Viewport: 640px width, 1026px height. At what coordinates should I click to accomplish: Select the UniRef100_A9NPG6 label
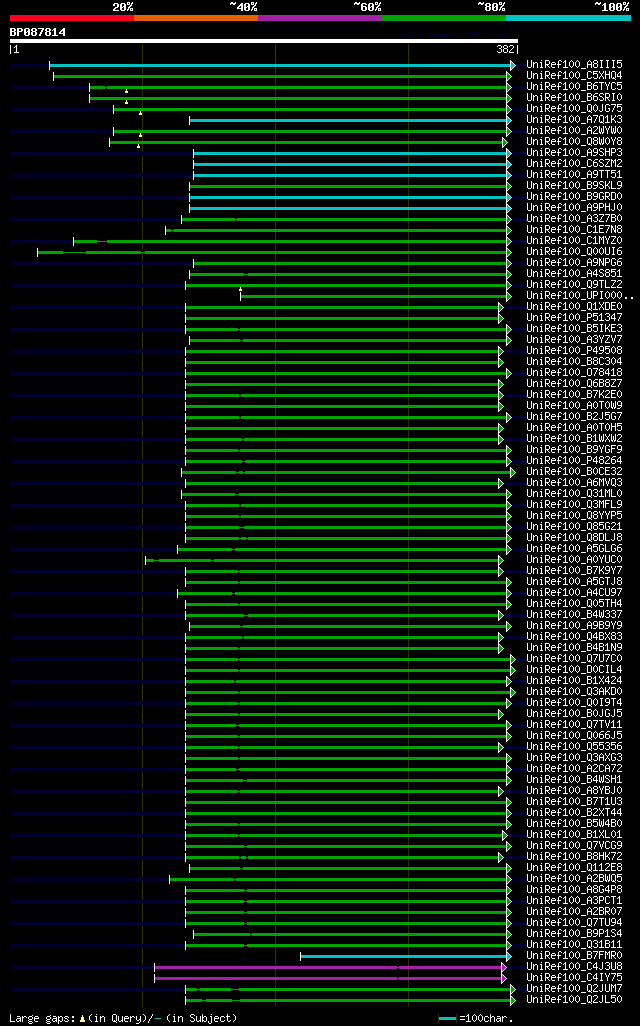coord(574,262)
